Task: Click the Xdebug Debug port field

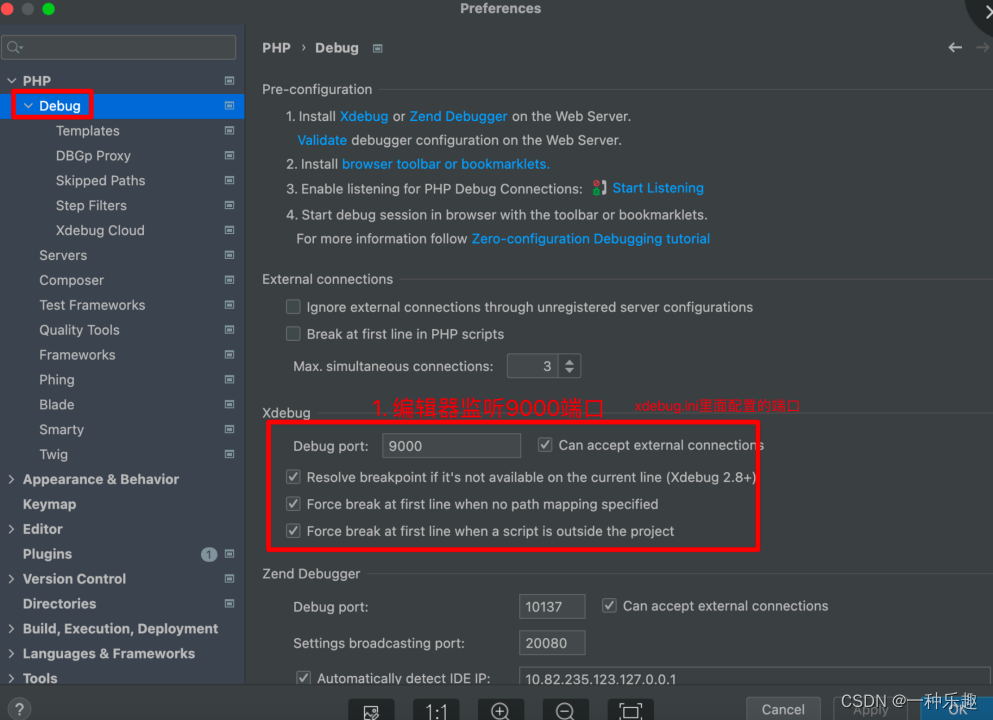Action: click(x=451, y=445)
